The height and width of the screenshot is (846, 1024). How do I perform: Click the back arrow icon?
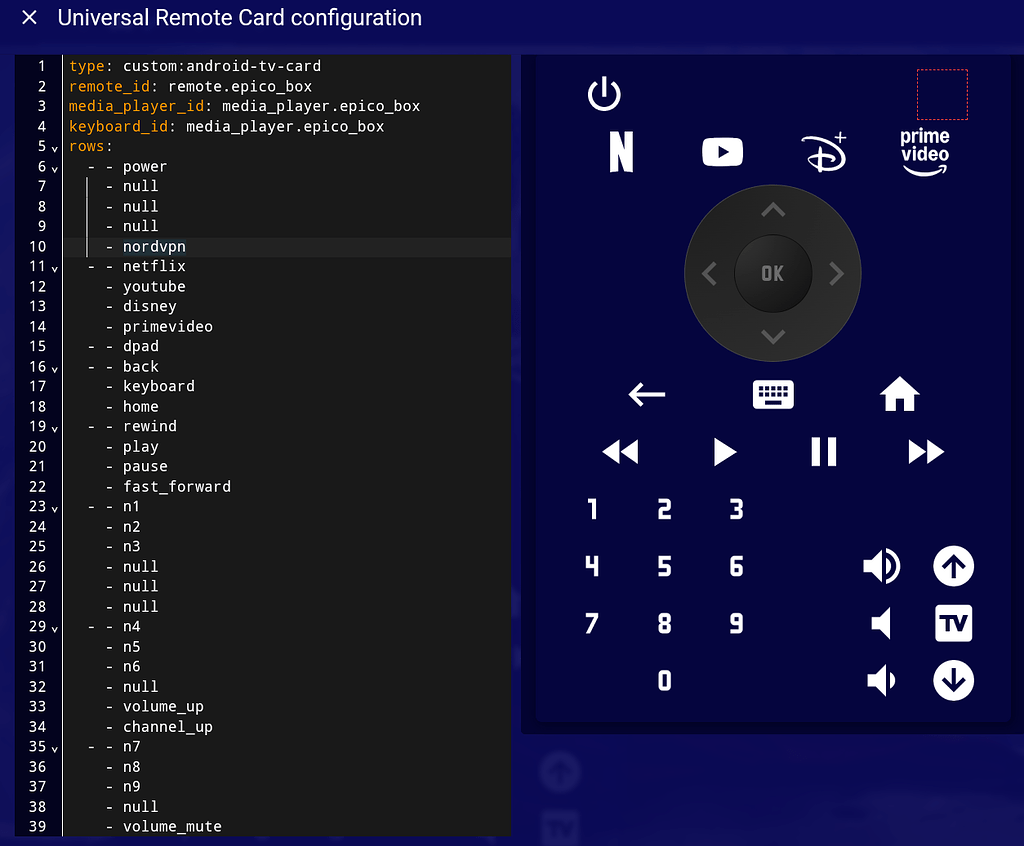[x=646, y=394]
